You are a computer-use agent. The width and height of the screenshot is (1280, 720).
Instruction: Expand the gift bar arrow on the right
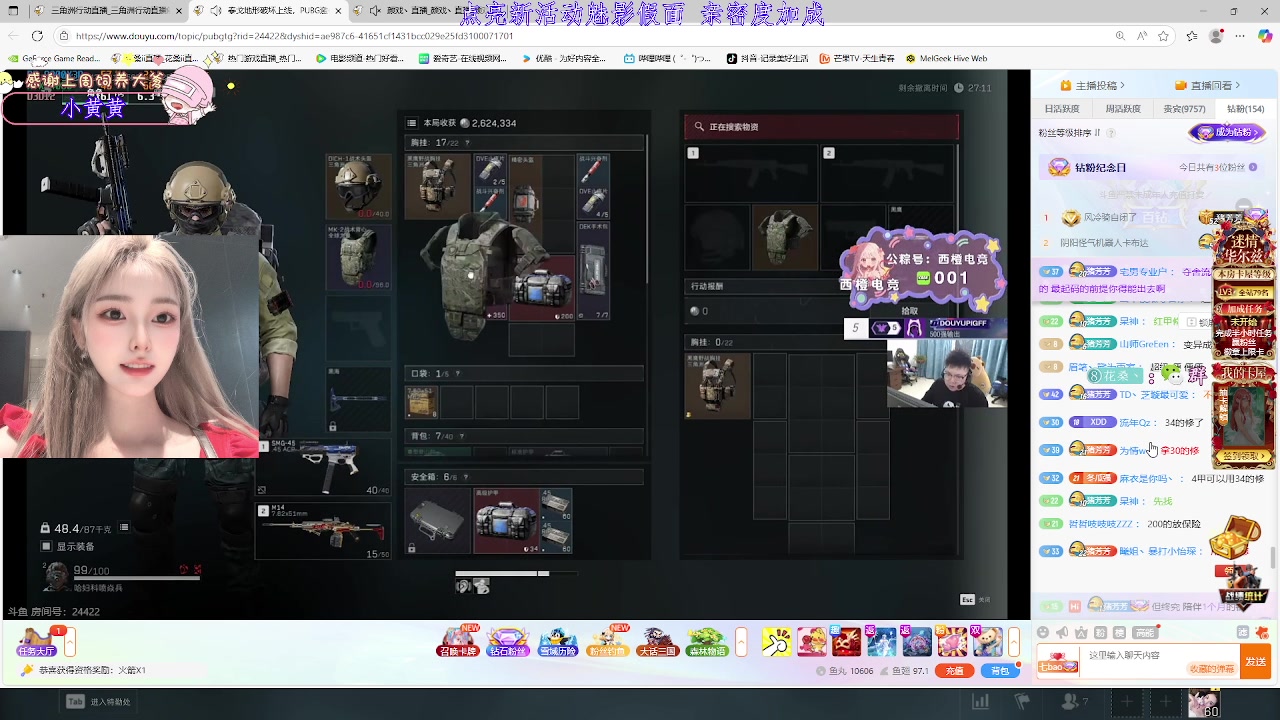[x=1013, y=642]
